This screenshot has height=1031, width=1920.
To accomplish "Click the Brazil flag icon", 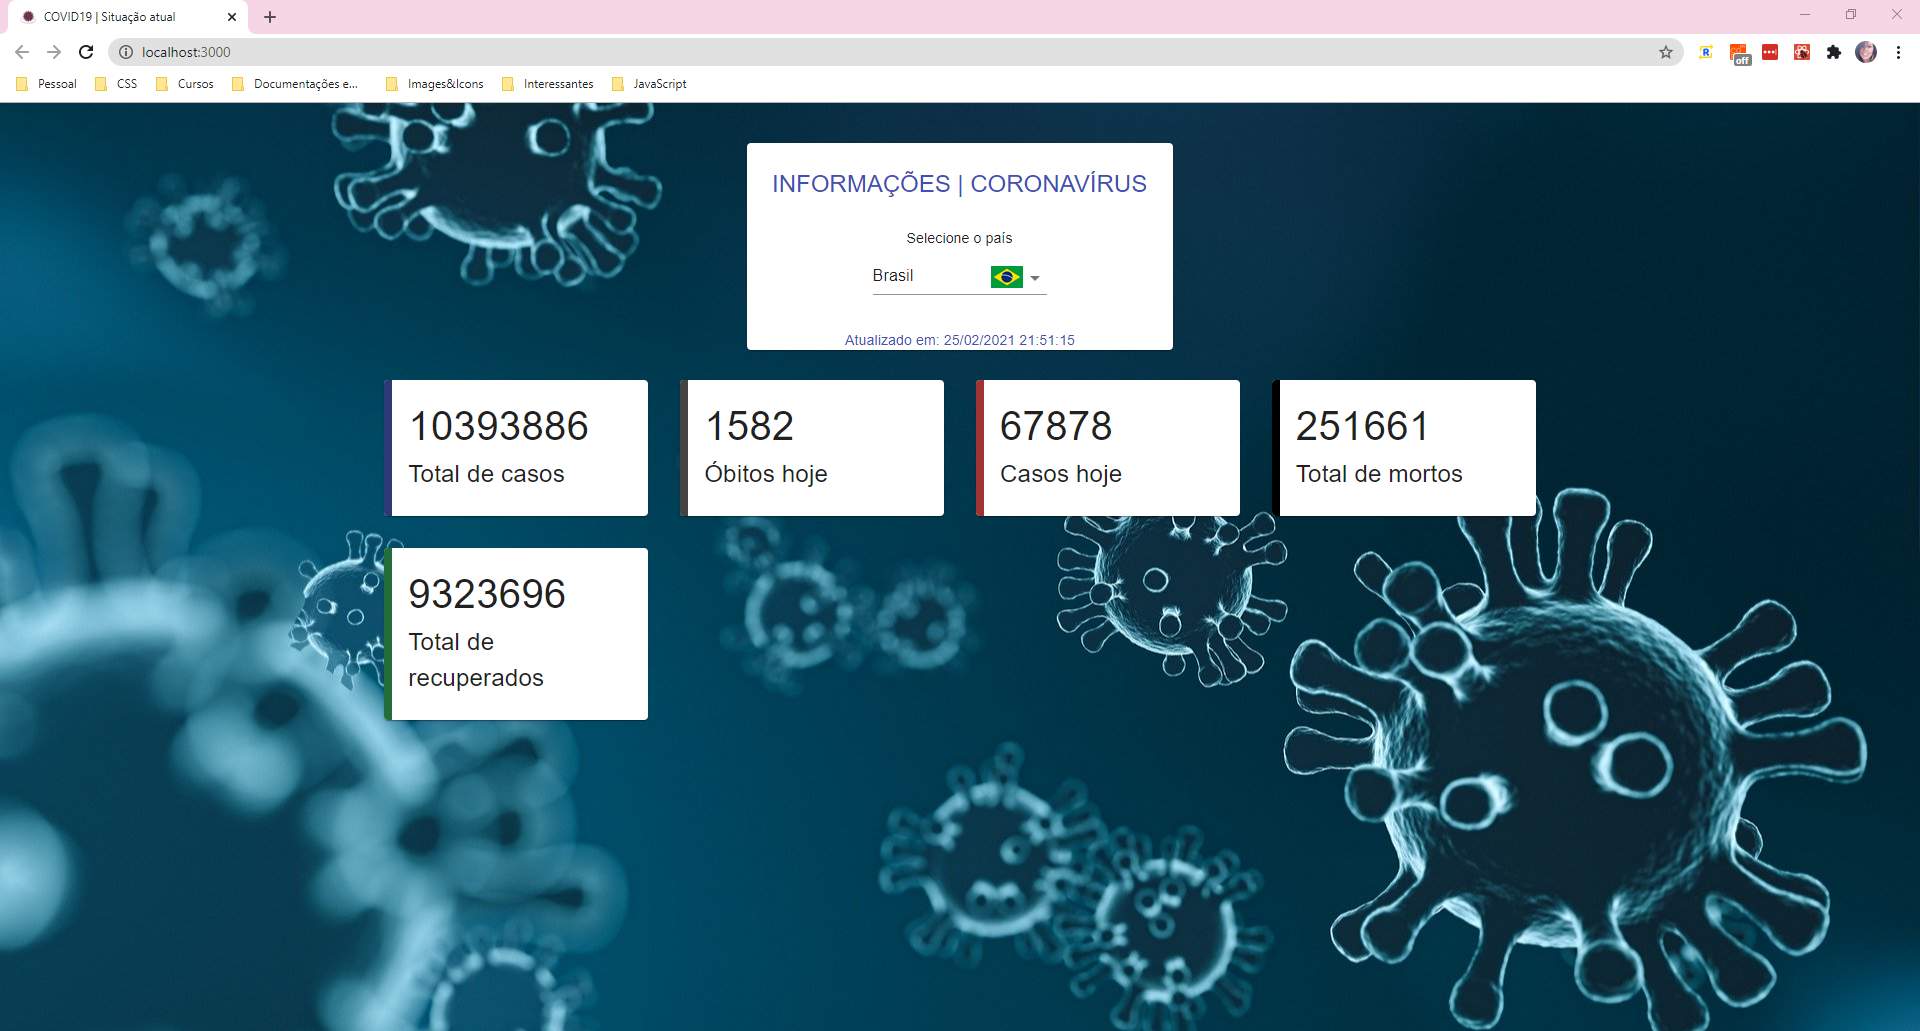I will 1006,277.
